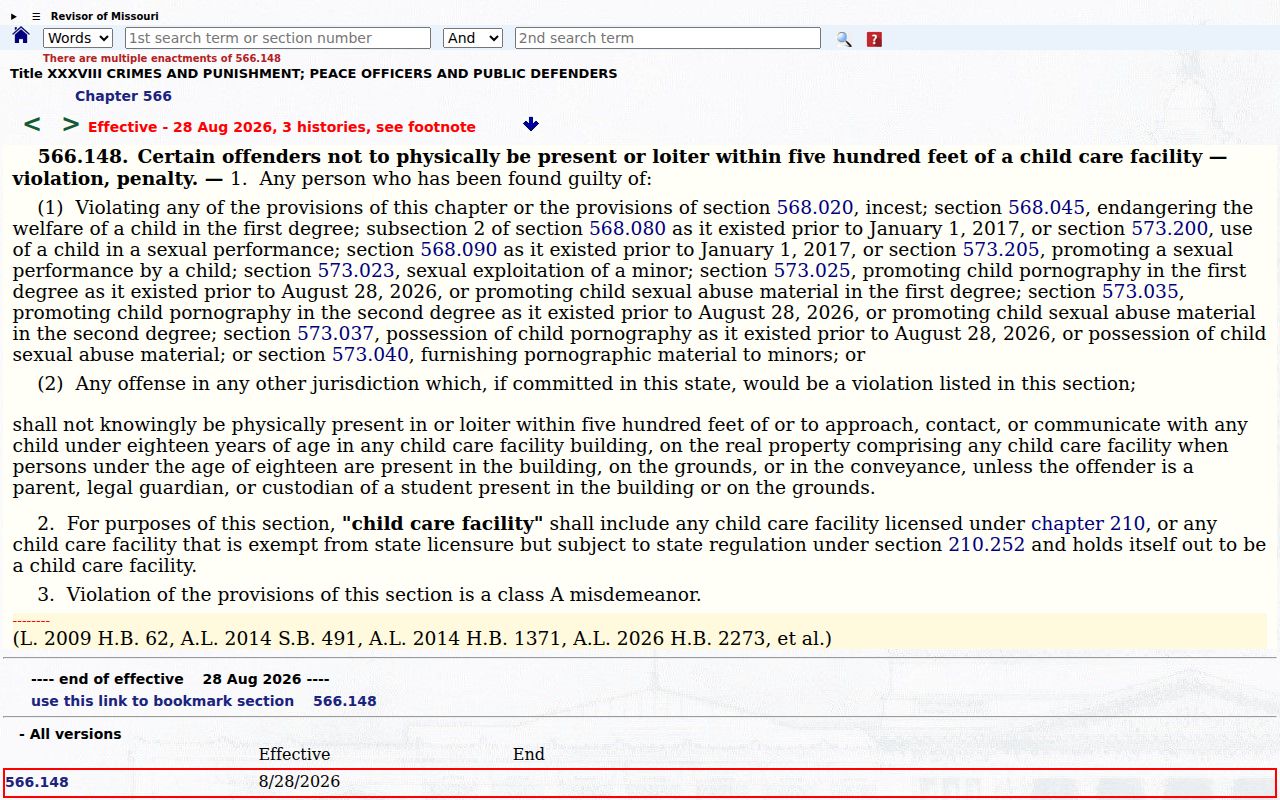Screen dimensions: 1280x800
Task: Go to the home page icon
Action: click(x=21, y=36)
